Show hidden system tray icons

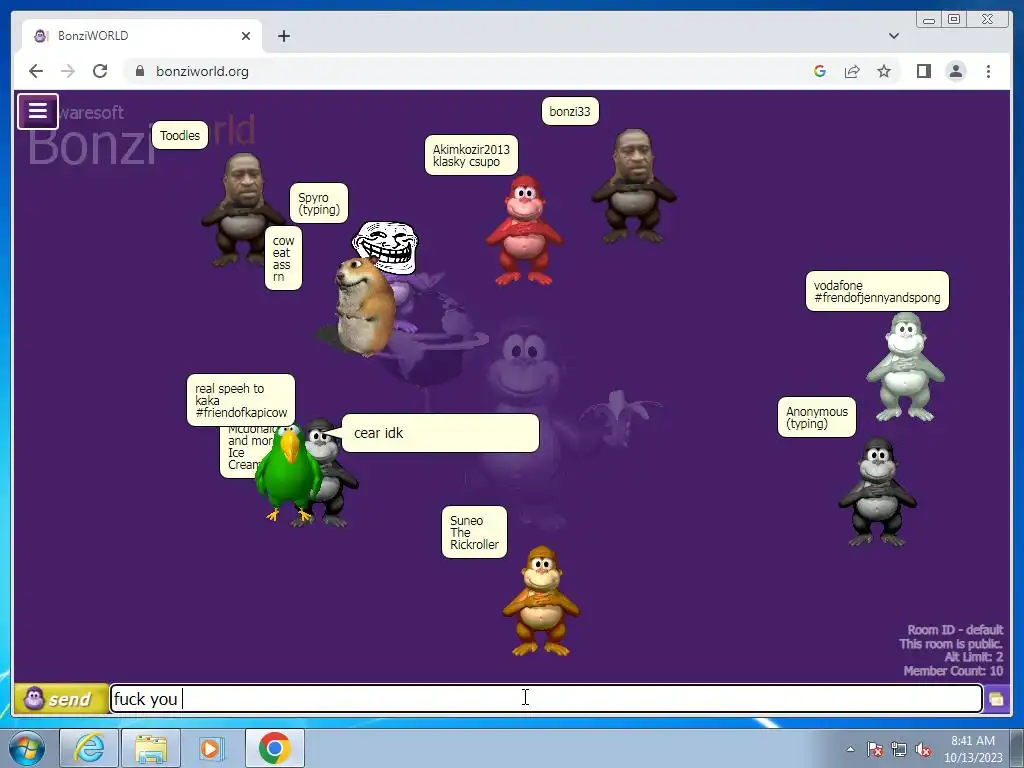(x=850, y=749)
